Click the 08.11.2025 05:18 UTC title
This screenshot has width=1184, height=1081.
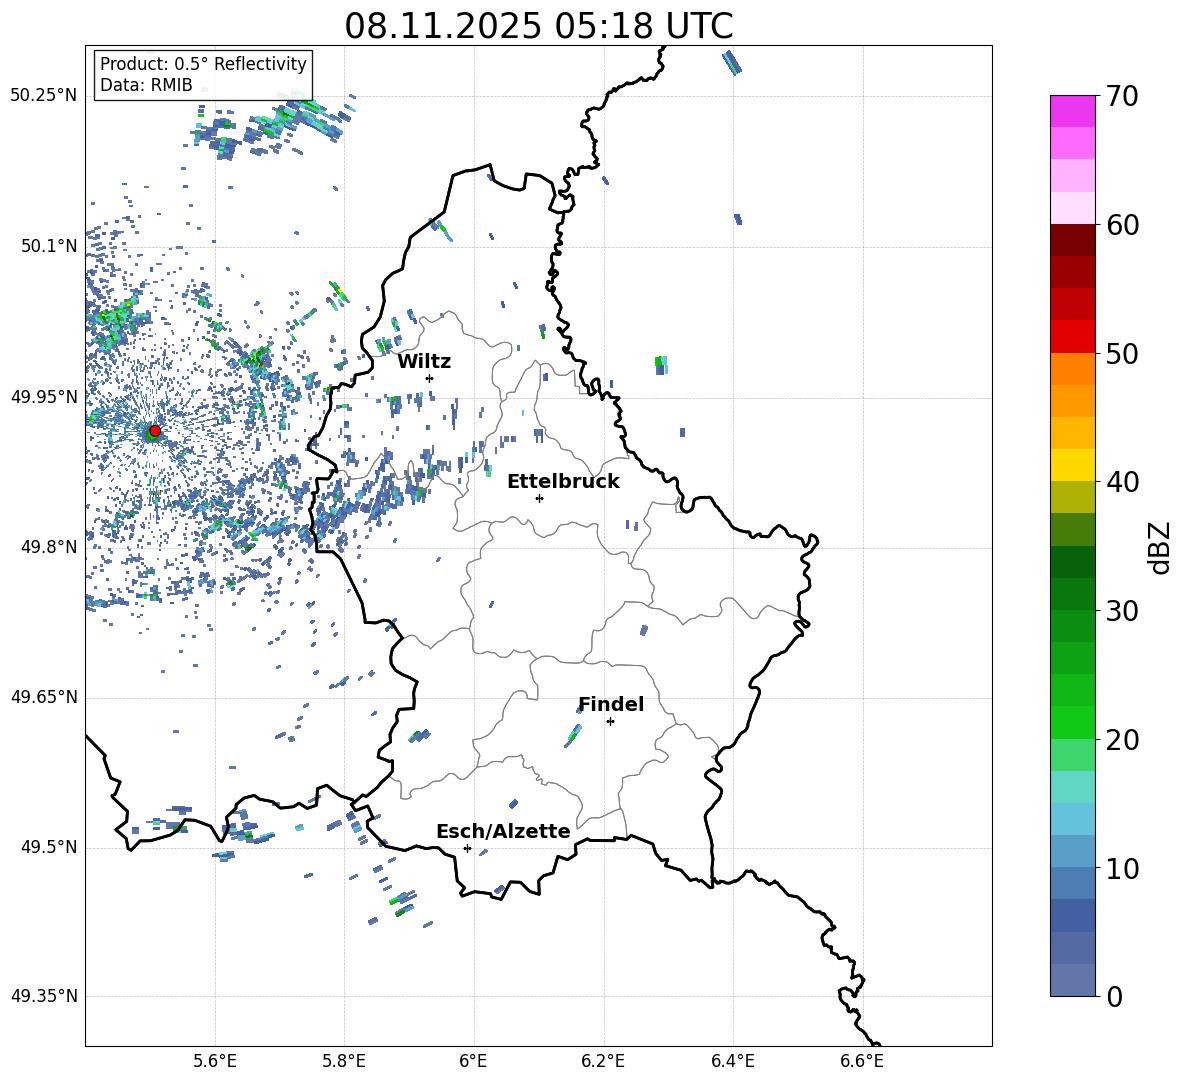(538, 26)
